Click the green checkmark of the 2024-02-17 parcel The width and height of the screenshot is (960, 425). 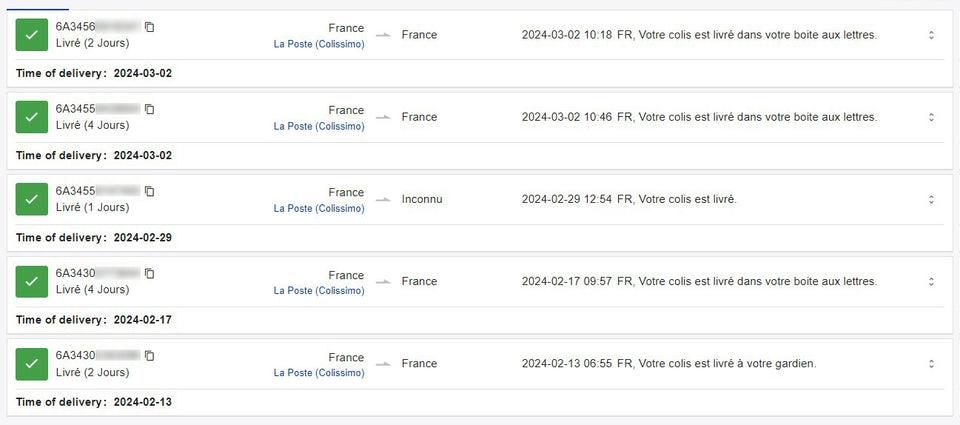coord(32,282)
